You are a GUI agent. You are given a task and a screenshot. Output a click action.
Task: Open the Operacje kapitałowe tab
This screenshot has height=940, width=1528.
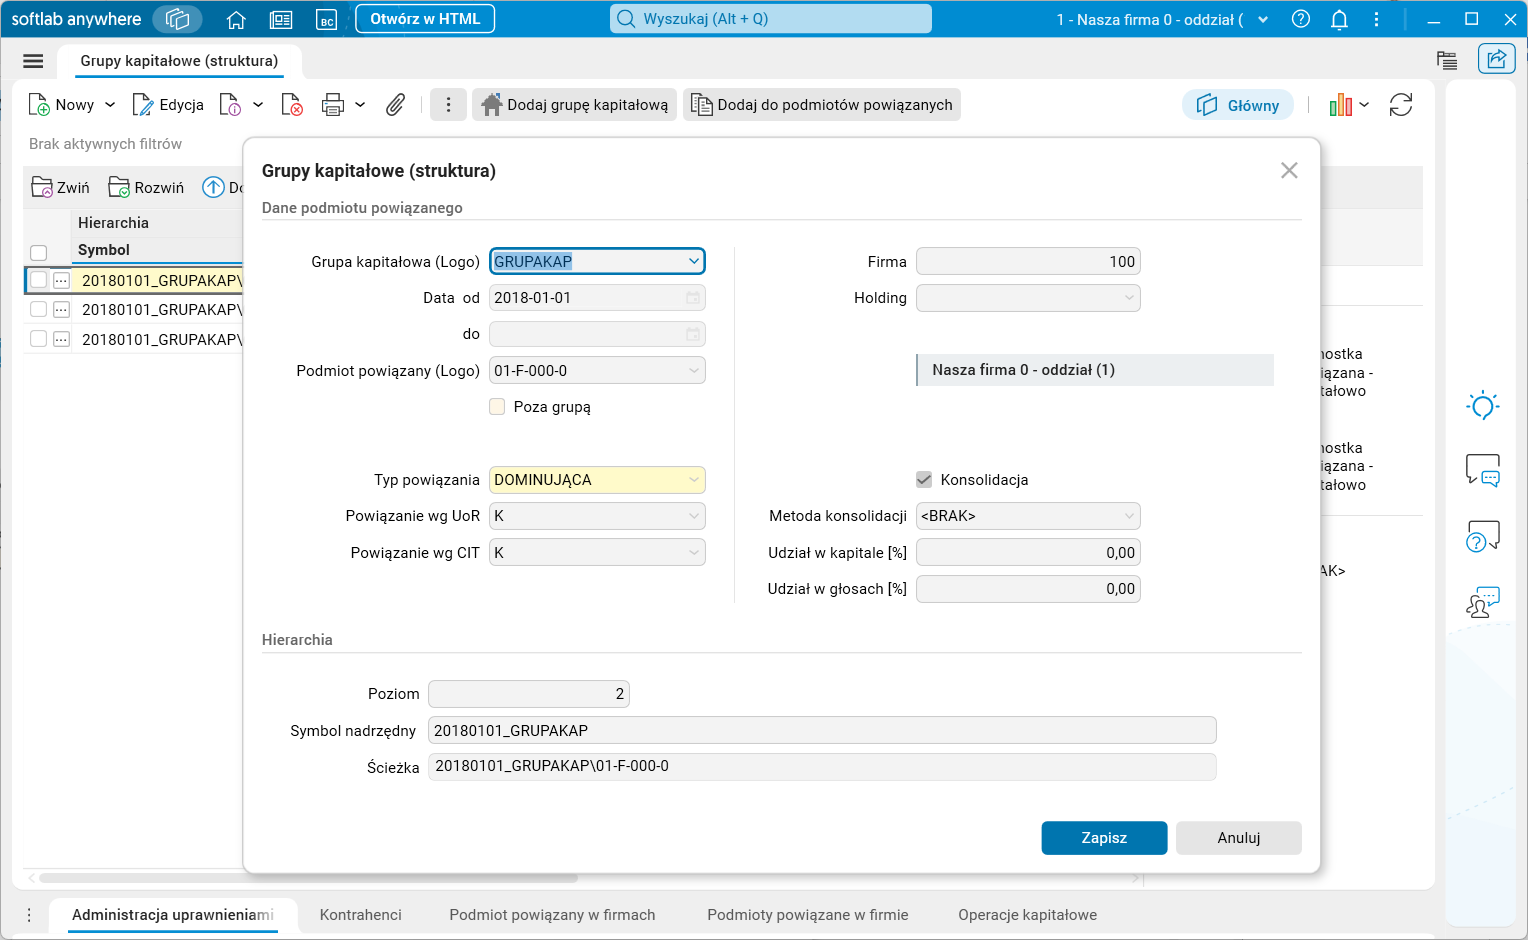1027,915
